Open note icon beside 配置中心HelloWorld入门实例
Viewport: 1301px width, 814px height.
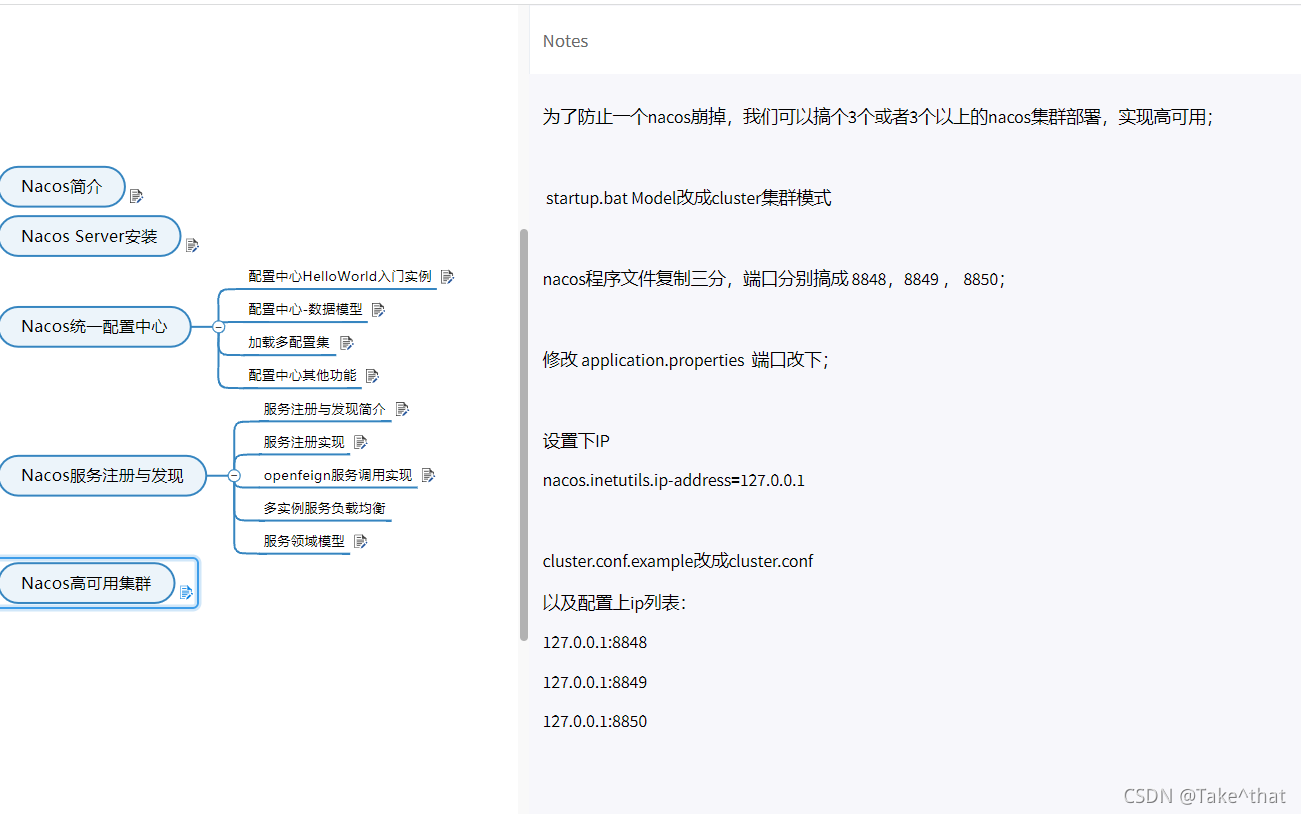pos(447,276)
